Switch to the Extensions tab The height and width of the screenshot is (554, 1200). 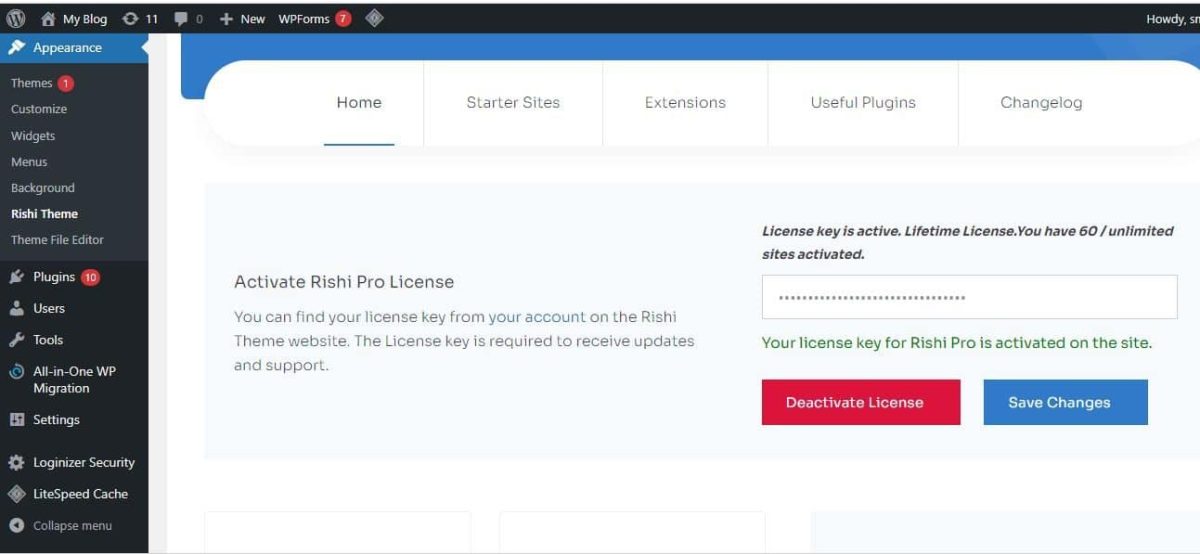[x=685, y=102]
